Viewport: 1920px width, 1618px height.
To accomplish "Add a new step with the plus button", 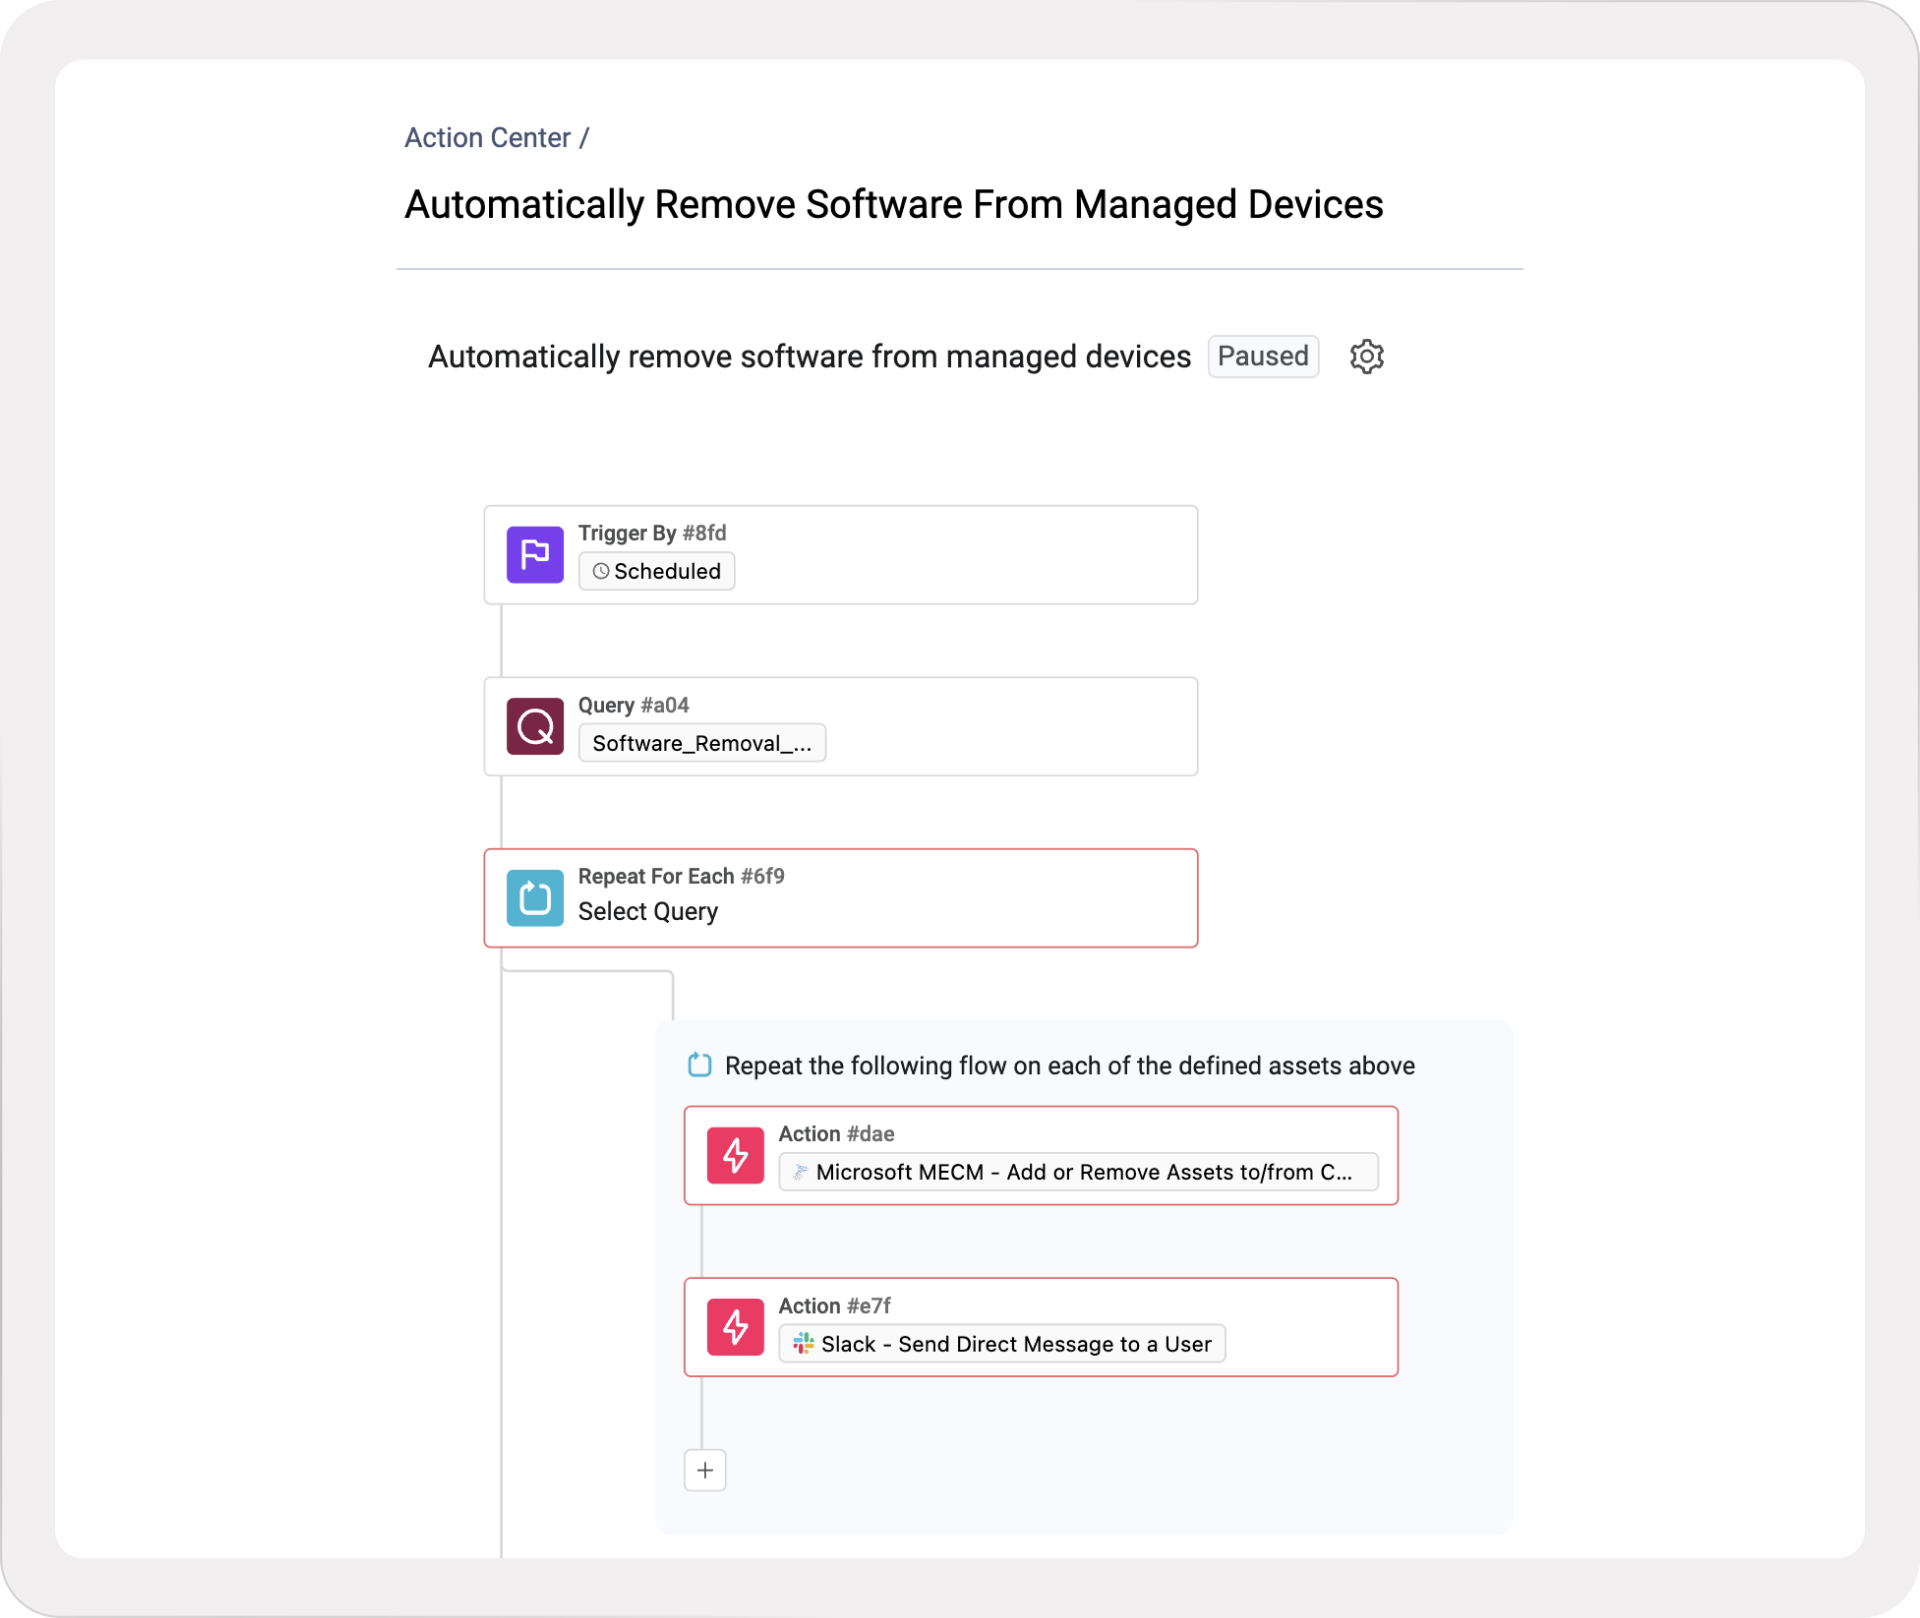I will coord(705,1470).
